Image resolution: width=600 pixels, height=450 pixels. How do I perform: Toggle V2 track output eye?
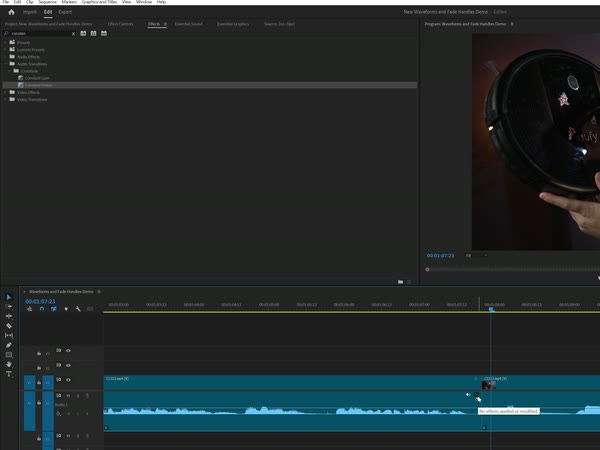(68, 365)
